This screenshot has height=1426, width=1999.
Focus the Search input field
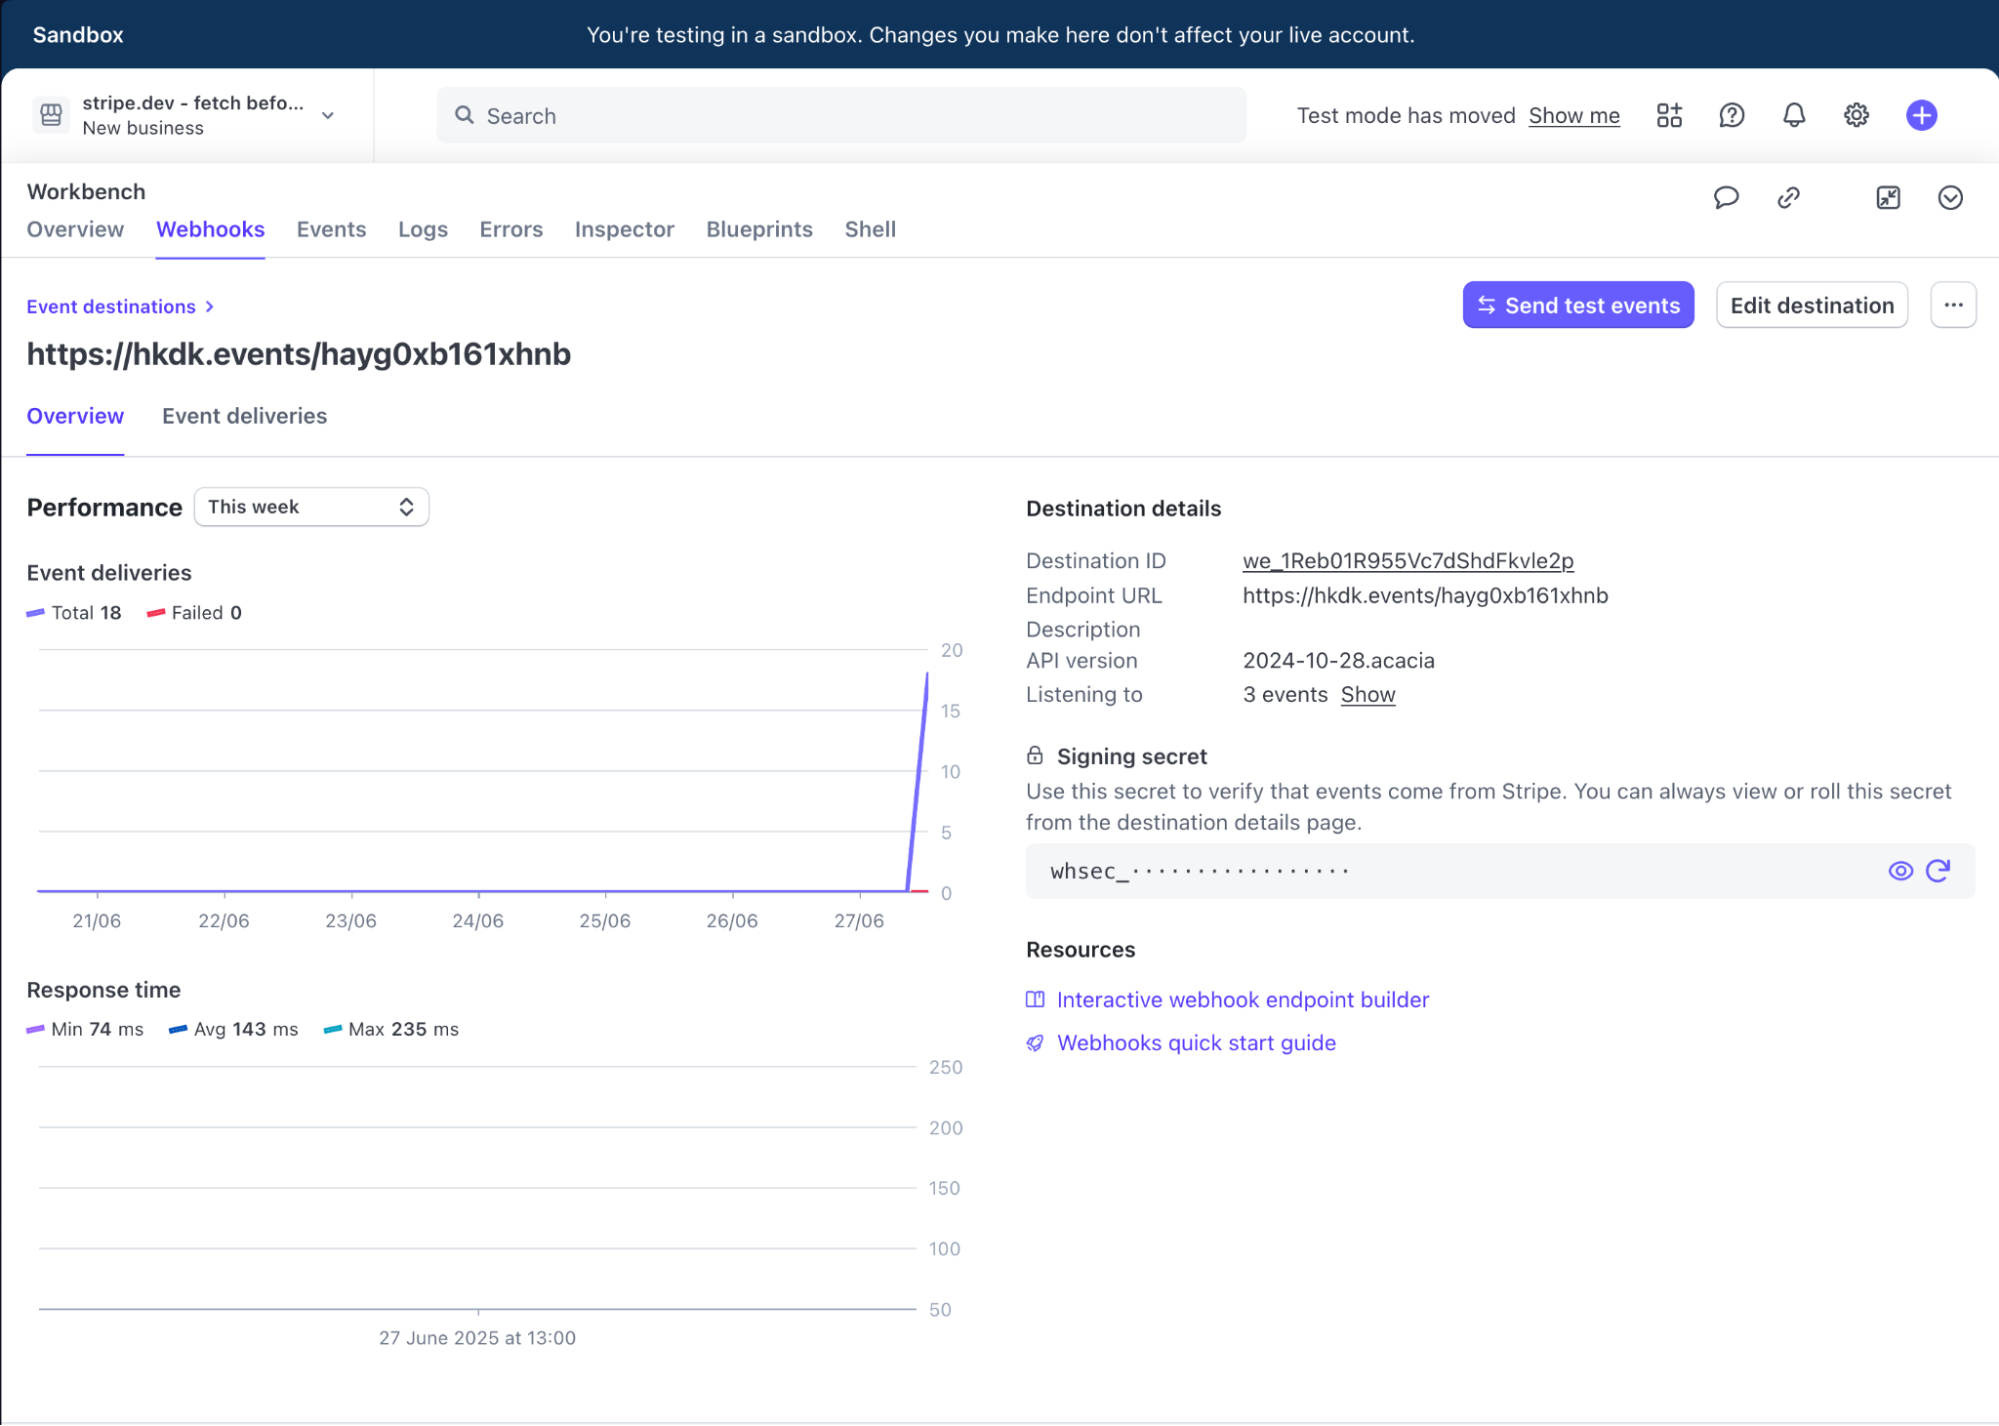(840, 115)
